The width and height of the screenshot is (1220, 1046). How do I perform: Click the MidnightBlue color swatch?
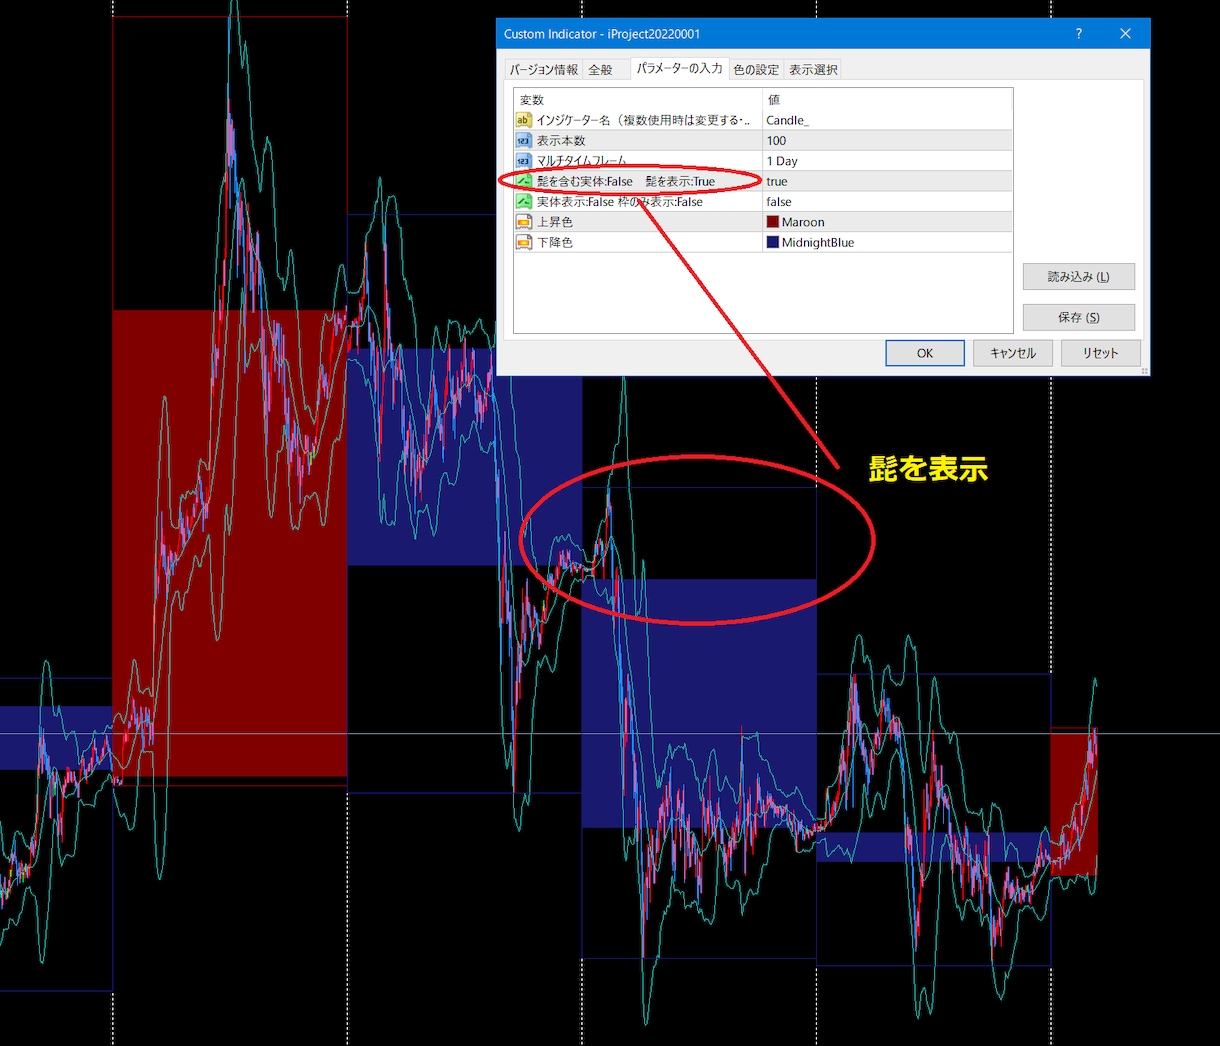[773, 242]
